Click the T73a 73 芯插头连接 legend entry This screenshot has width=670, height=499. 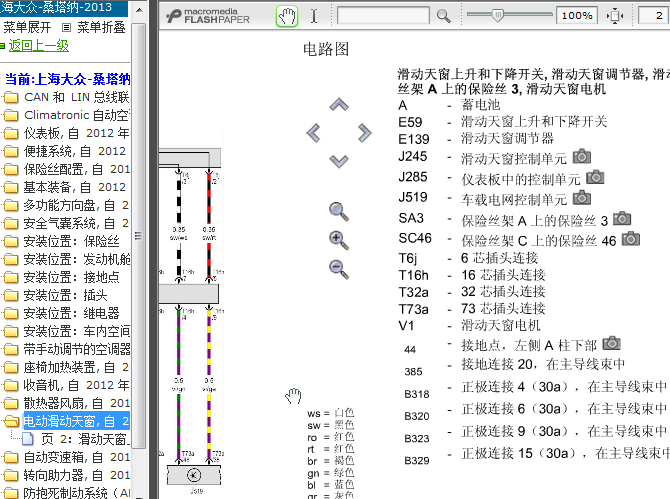[472, 308]
